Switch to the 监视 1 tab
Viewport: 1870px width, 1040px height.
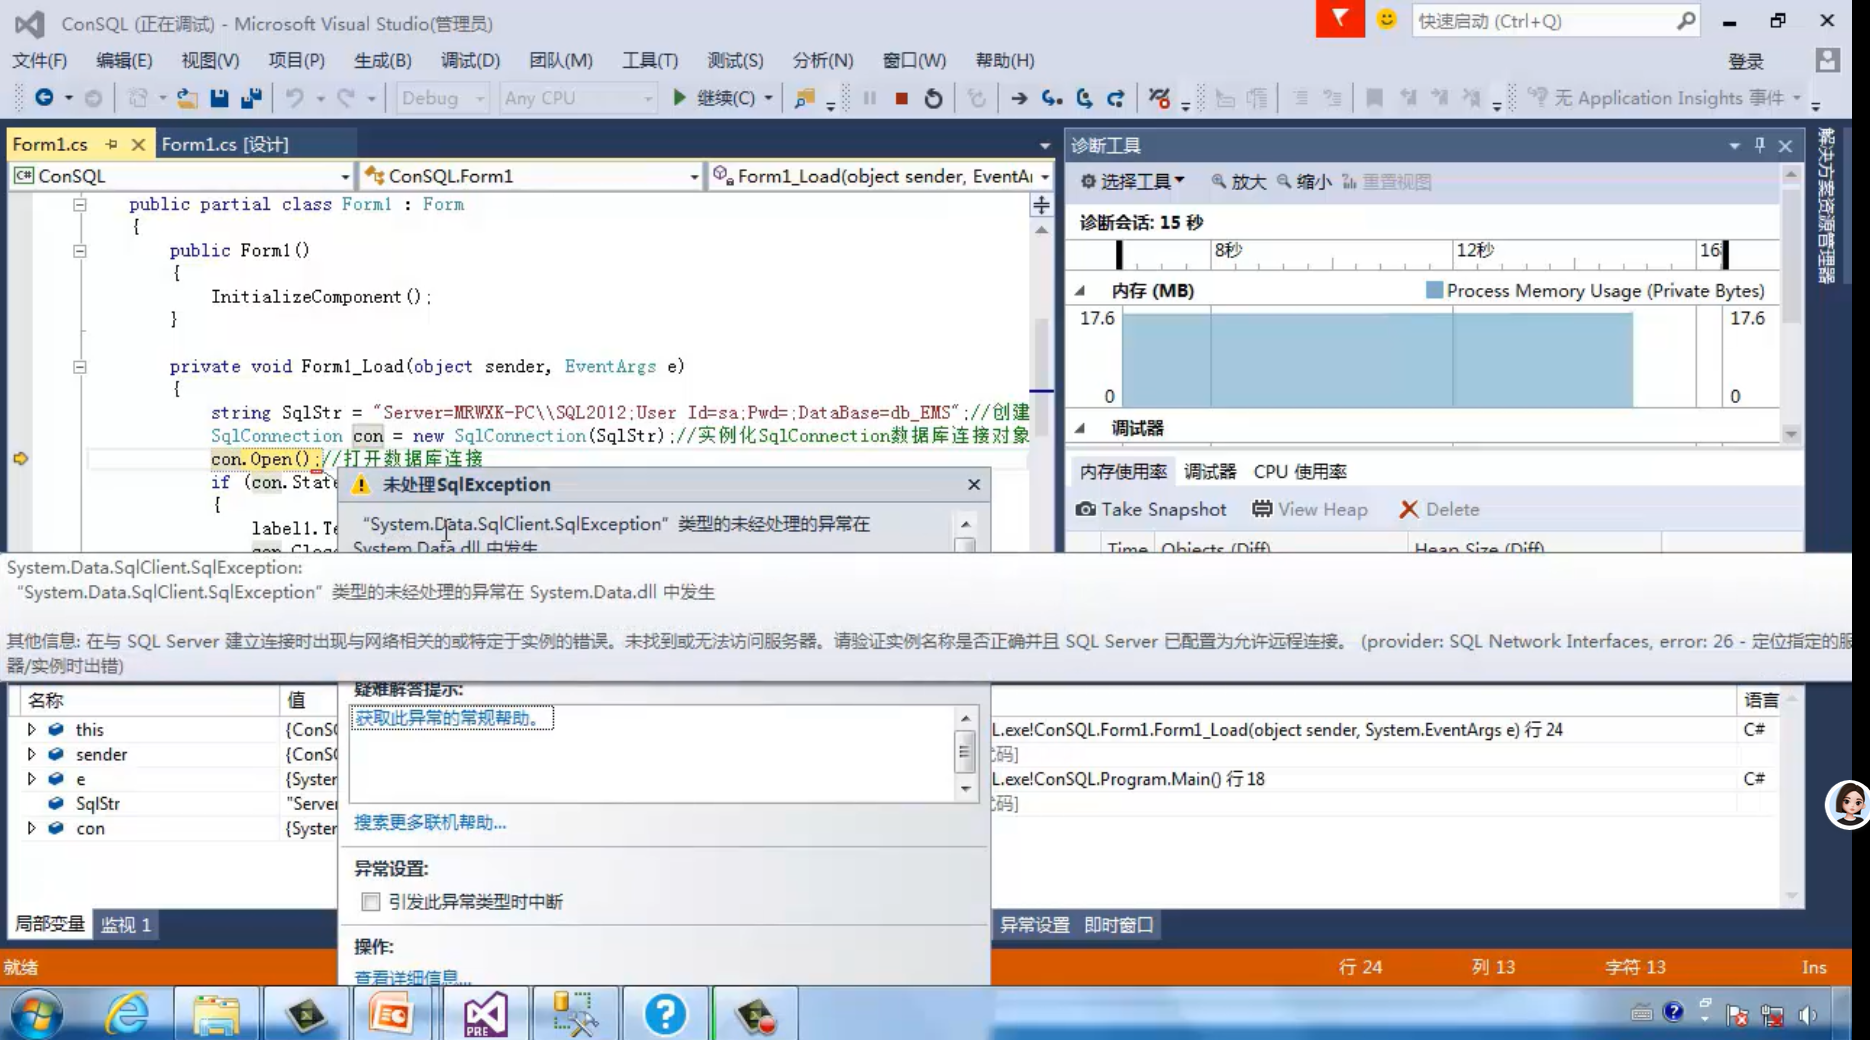point(125,925)
